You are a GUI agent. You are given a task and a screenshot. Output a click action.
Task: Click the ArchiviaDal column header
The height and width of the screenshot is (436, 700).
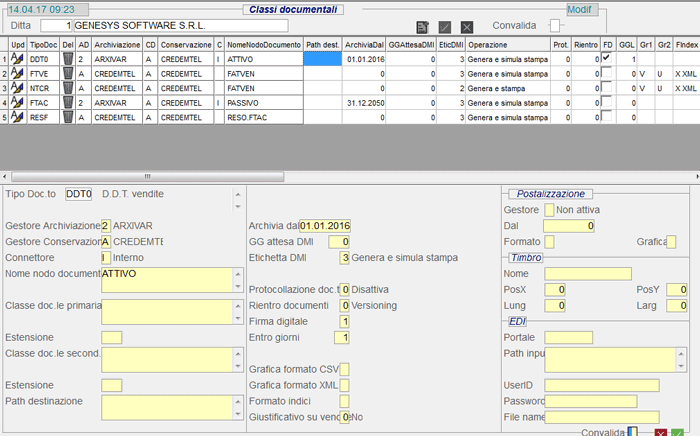tap(364, 45)
